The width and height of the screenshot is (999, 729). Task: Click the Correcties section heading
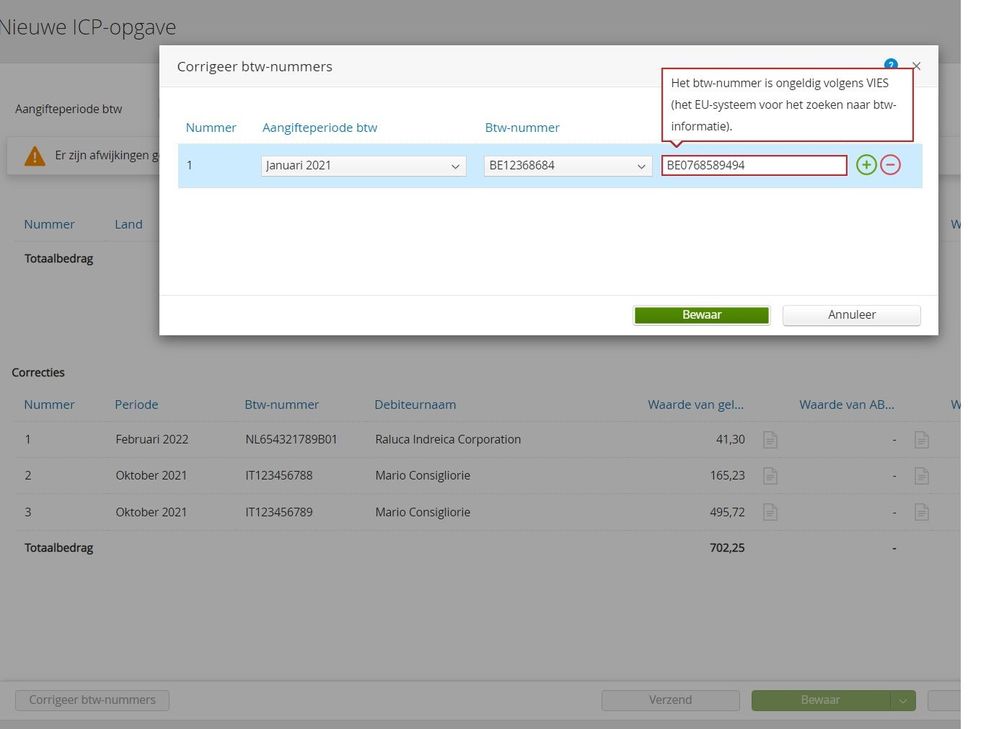38,373
